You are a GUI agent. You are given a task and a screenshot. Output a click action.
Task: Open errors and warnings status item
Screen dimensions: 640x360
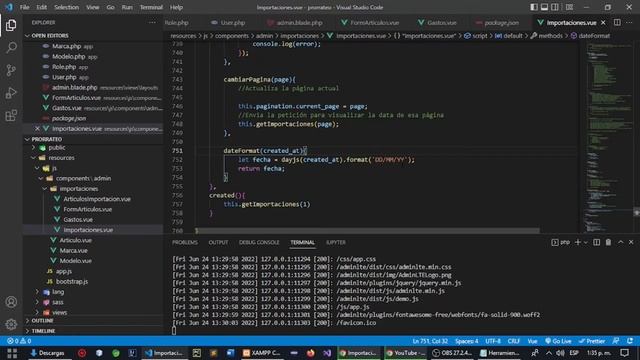pos(19,341)
